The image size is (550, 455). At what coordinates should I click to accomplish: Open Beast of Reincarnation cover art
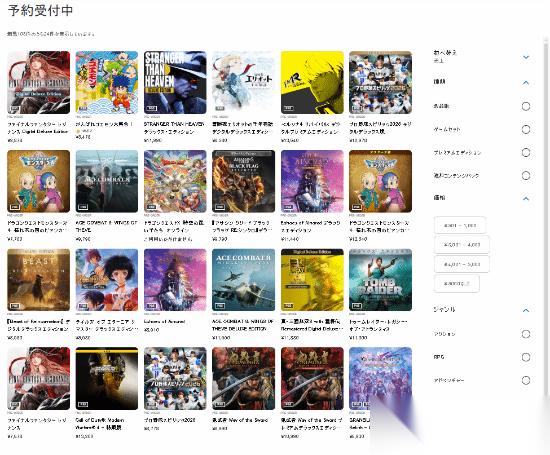pyautogui.click(x=39, y=280)
